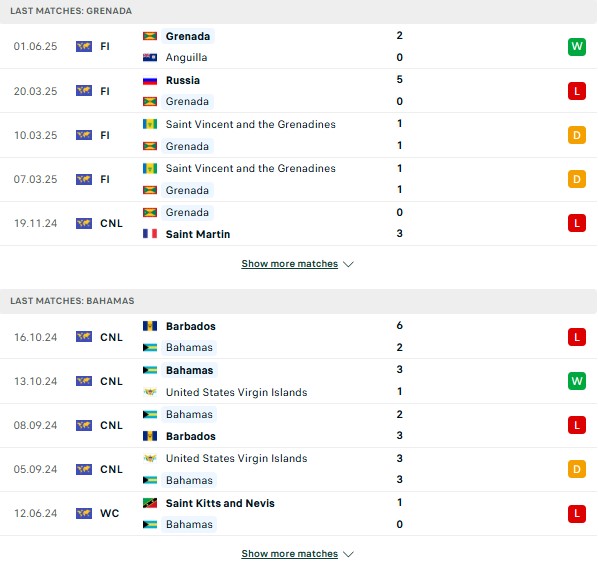Screen dimensions: 598x572
Task: Click the Saint Martin flag icon
Action: 150,234
